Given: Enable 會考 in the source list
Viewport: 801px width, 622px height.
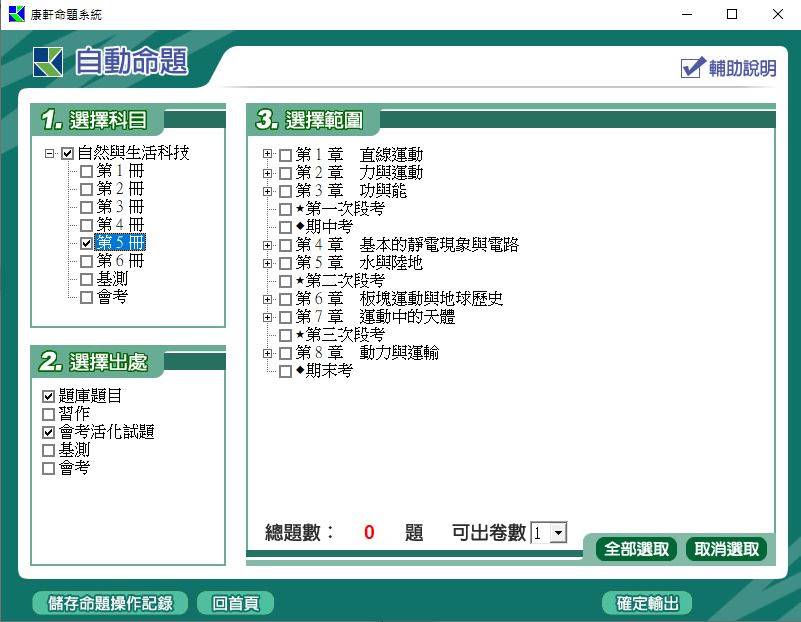Looking at the screenshot, I should pos(49,468).
